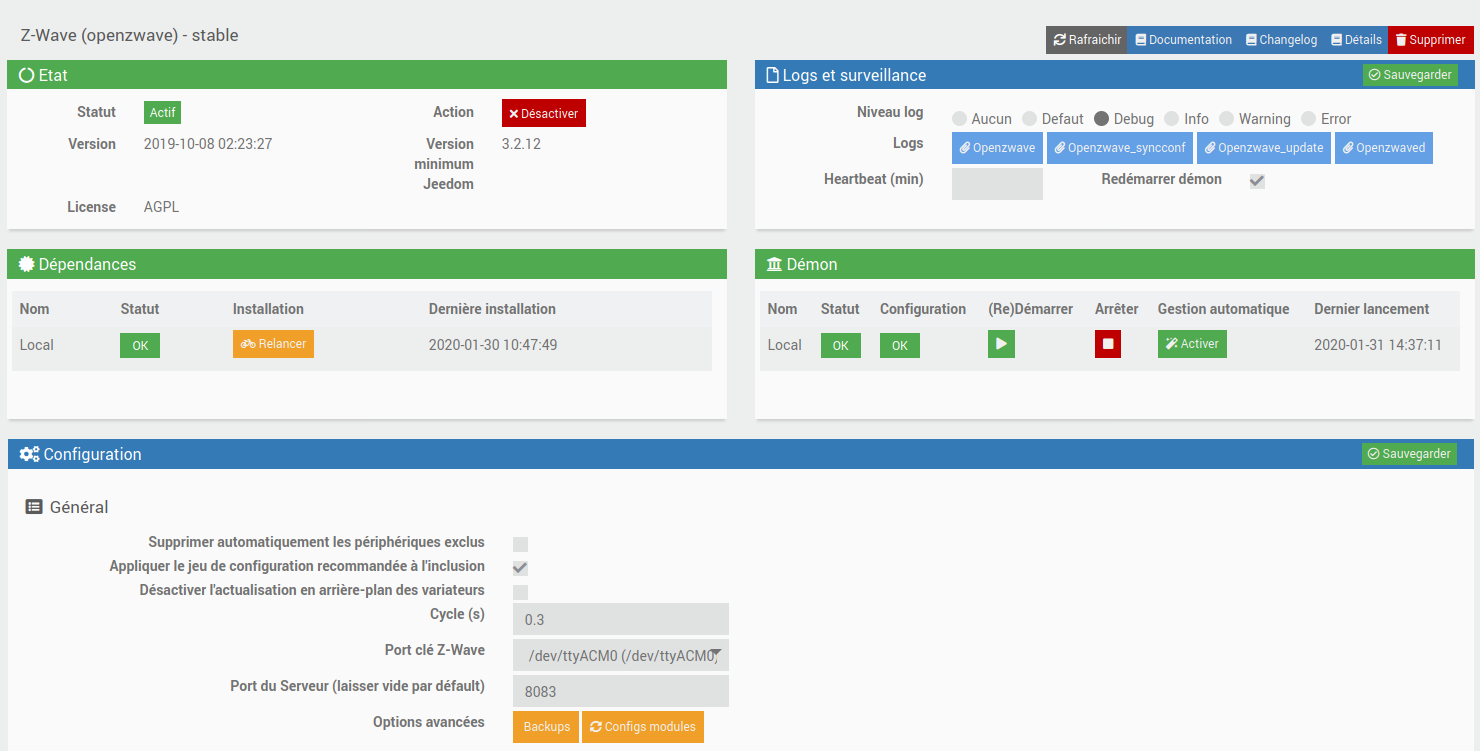Save configuration with Sauvegarder in Configuration panel
Image resolution: width=1480 pixels, height=751 pixels.
click(1409, 454)
